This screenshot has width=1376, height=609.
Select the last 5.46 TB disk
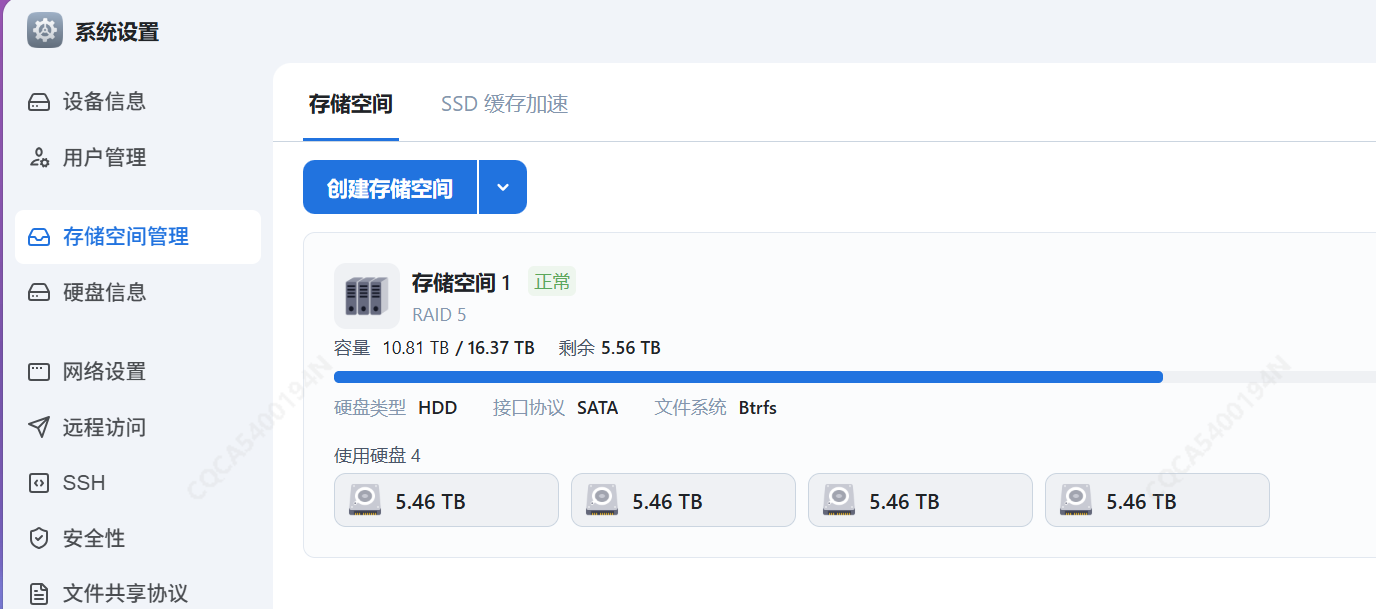point(1157,500)
